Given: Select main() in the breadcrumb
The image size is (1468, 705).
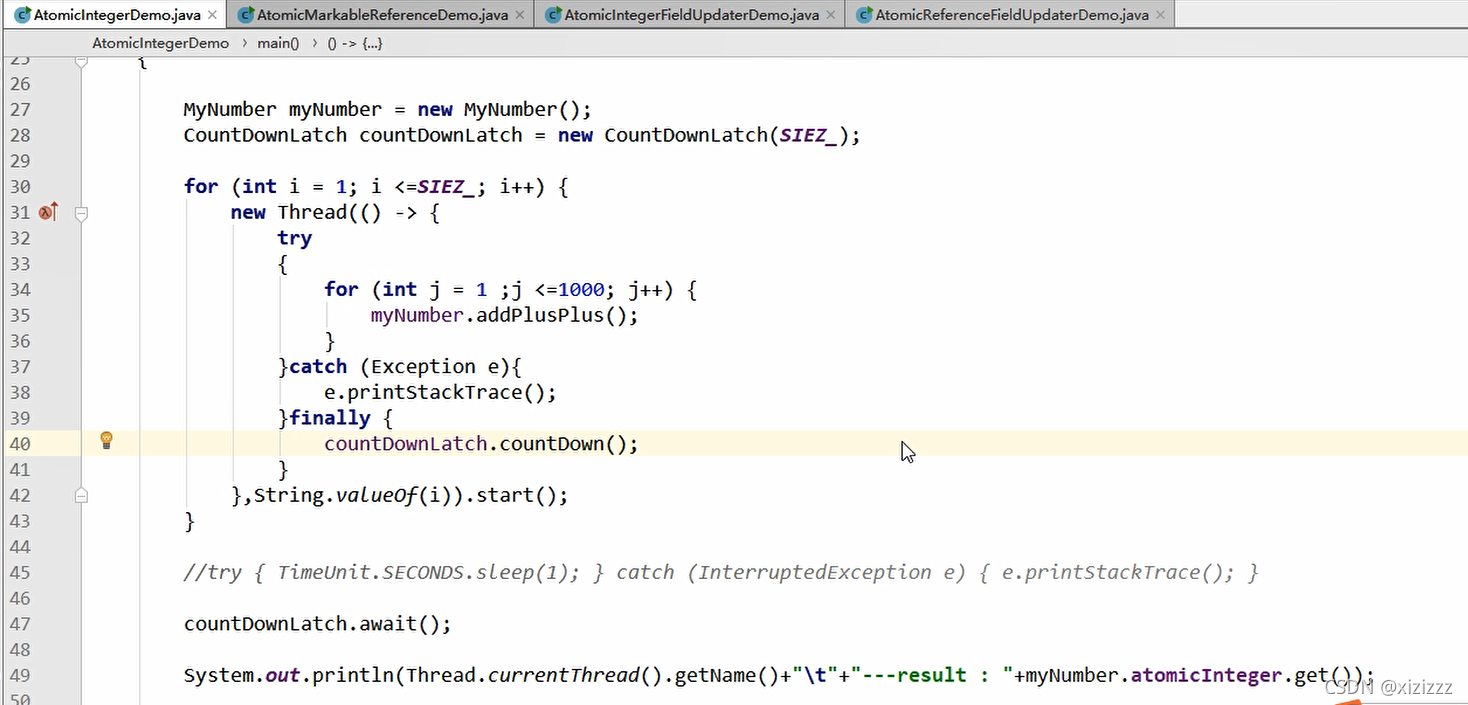Looking at the screenshot, I should (x=278, y=43).
